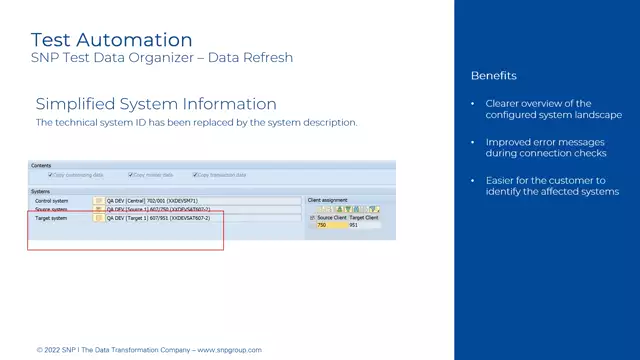640x360 pixels.
Task: Toggle the Copy customizing data checkbox
Action: click(51, 175)
